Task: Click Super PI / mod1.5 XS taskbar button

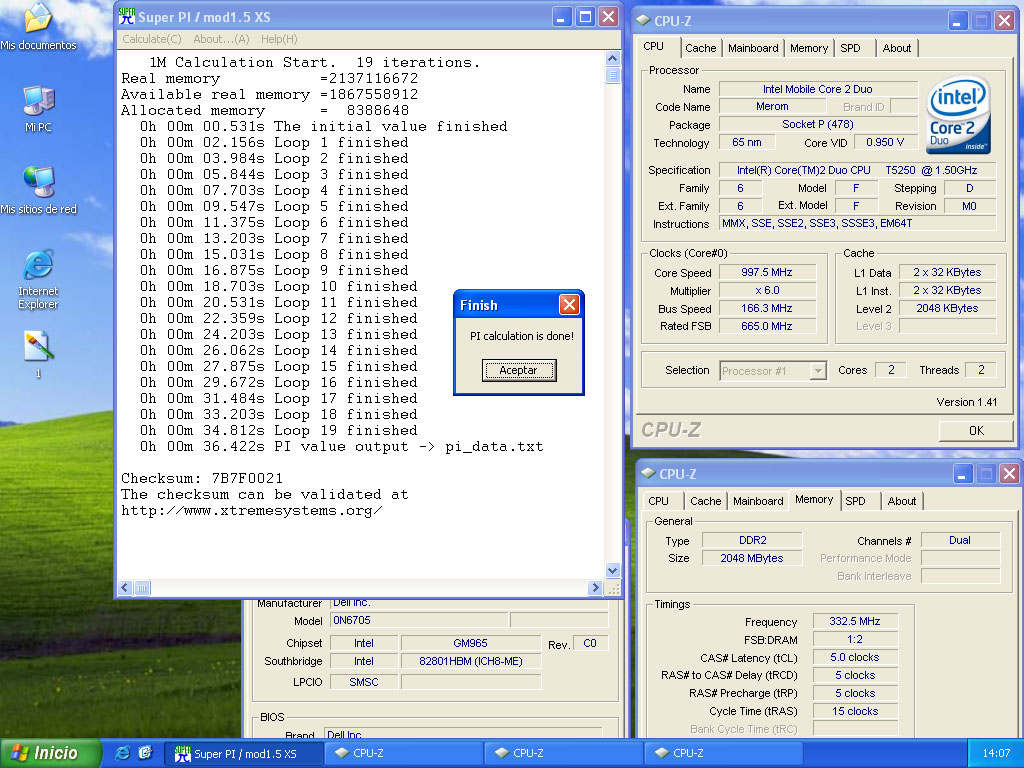Action: [x=244, y=753]
